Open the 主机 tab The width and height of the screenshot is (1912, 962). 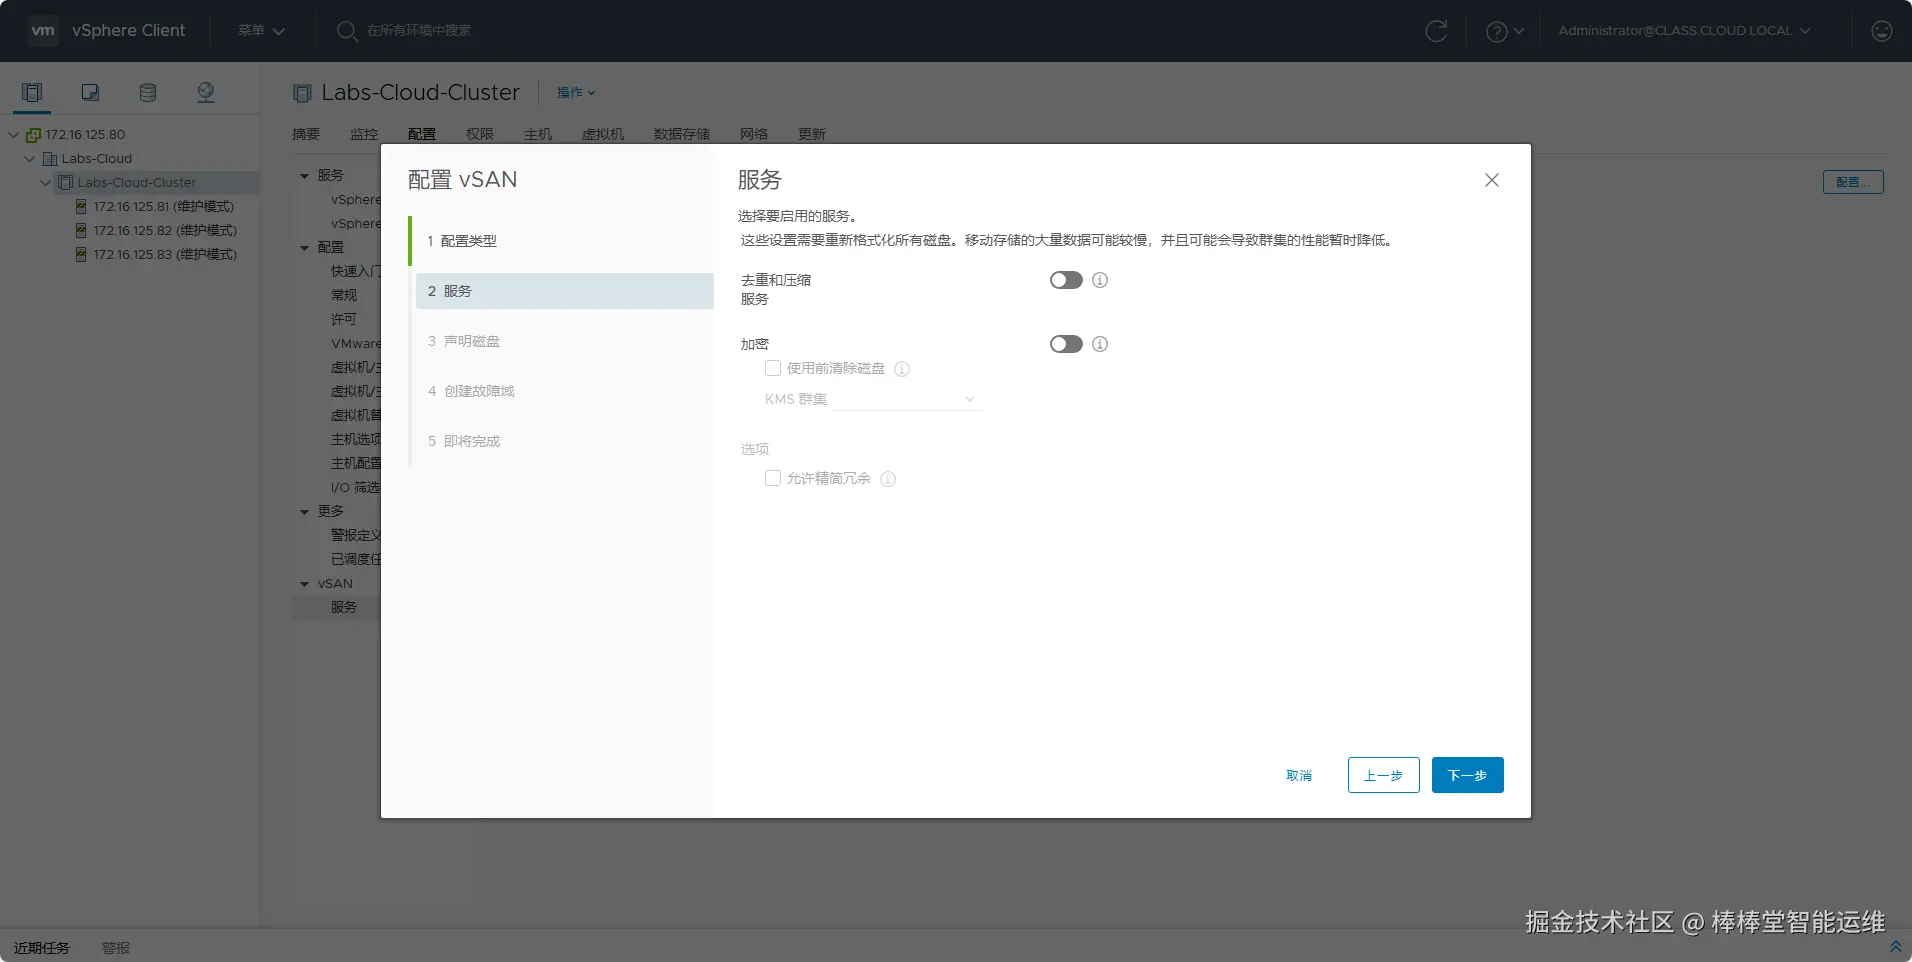(538, 134)
